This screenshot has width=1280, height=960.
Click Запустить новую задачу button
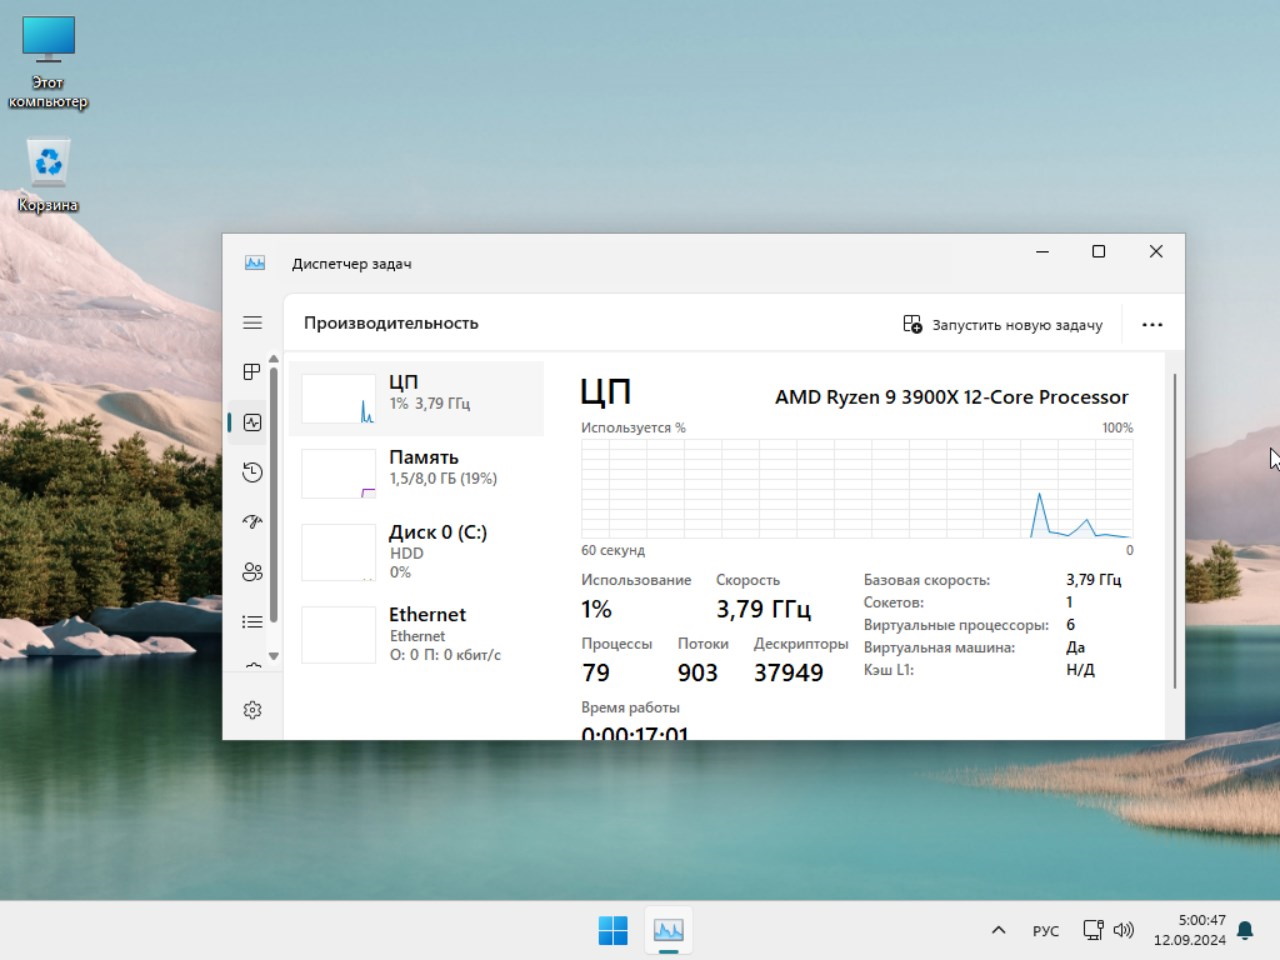click(1003, 324)
